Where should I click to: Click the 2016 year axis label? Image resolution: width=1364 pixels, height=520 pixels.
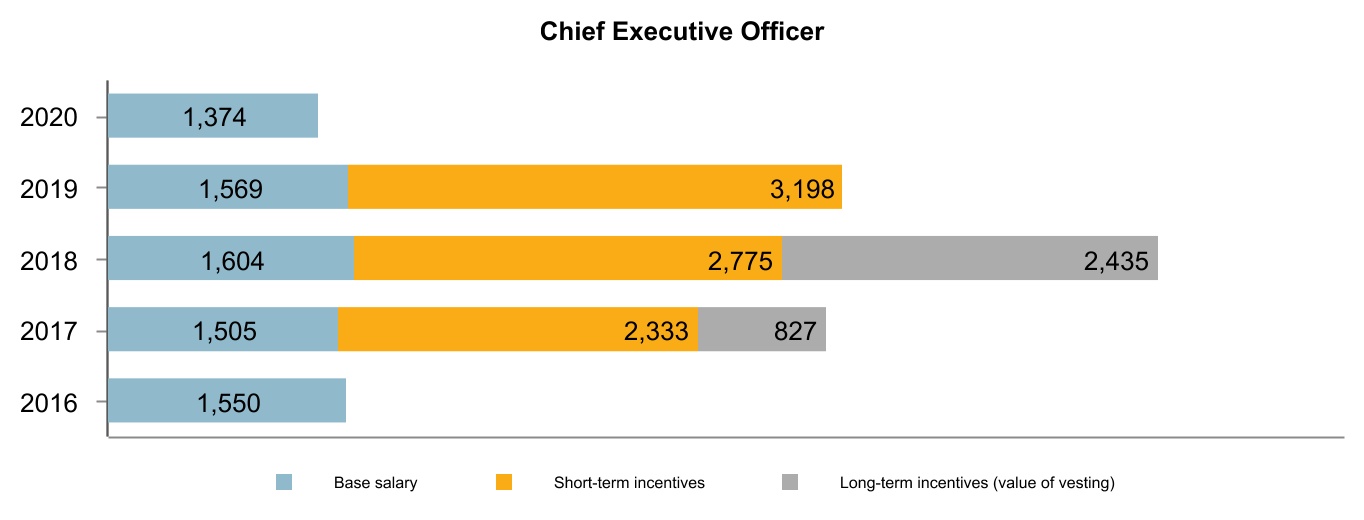49,402
